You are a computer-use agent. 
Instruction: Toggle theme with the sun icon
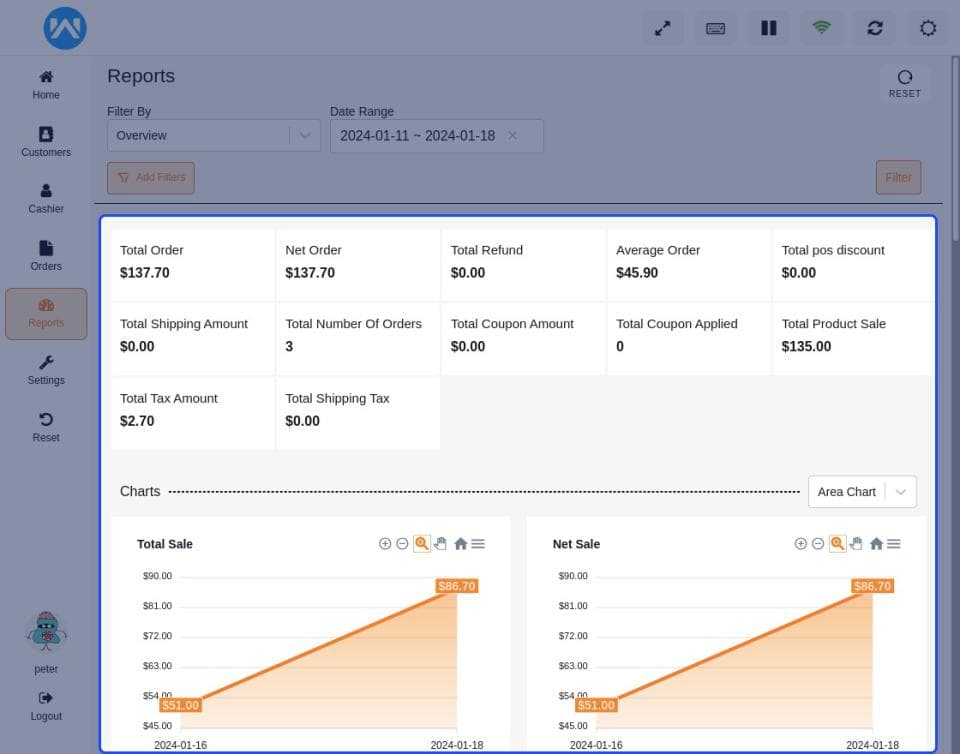tap(928, 28)
